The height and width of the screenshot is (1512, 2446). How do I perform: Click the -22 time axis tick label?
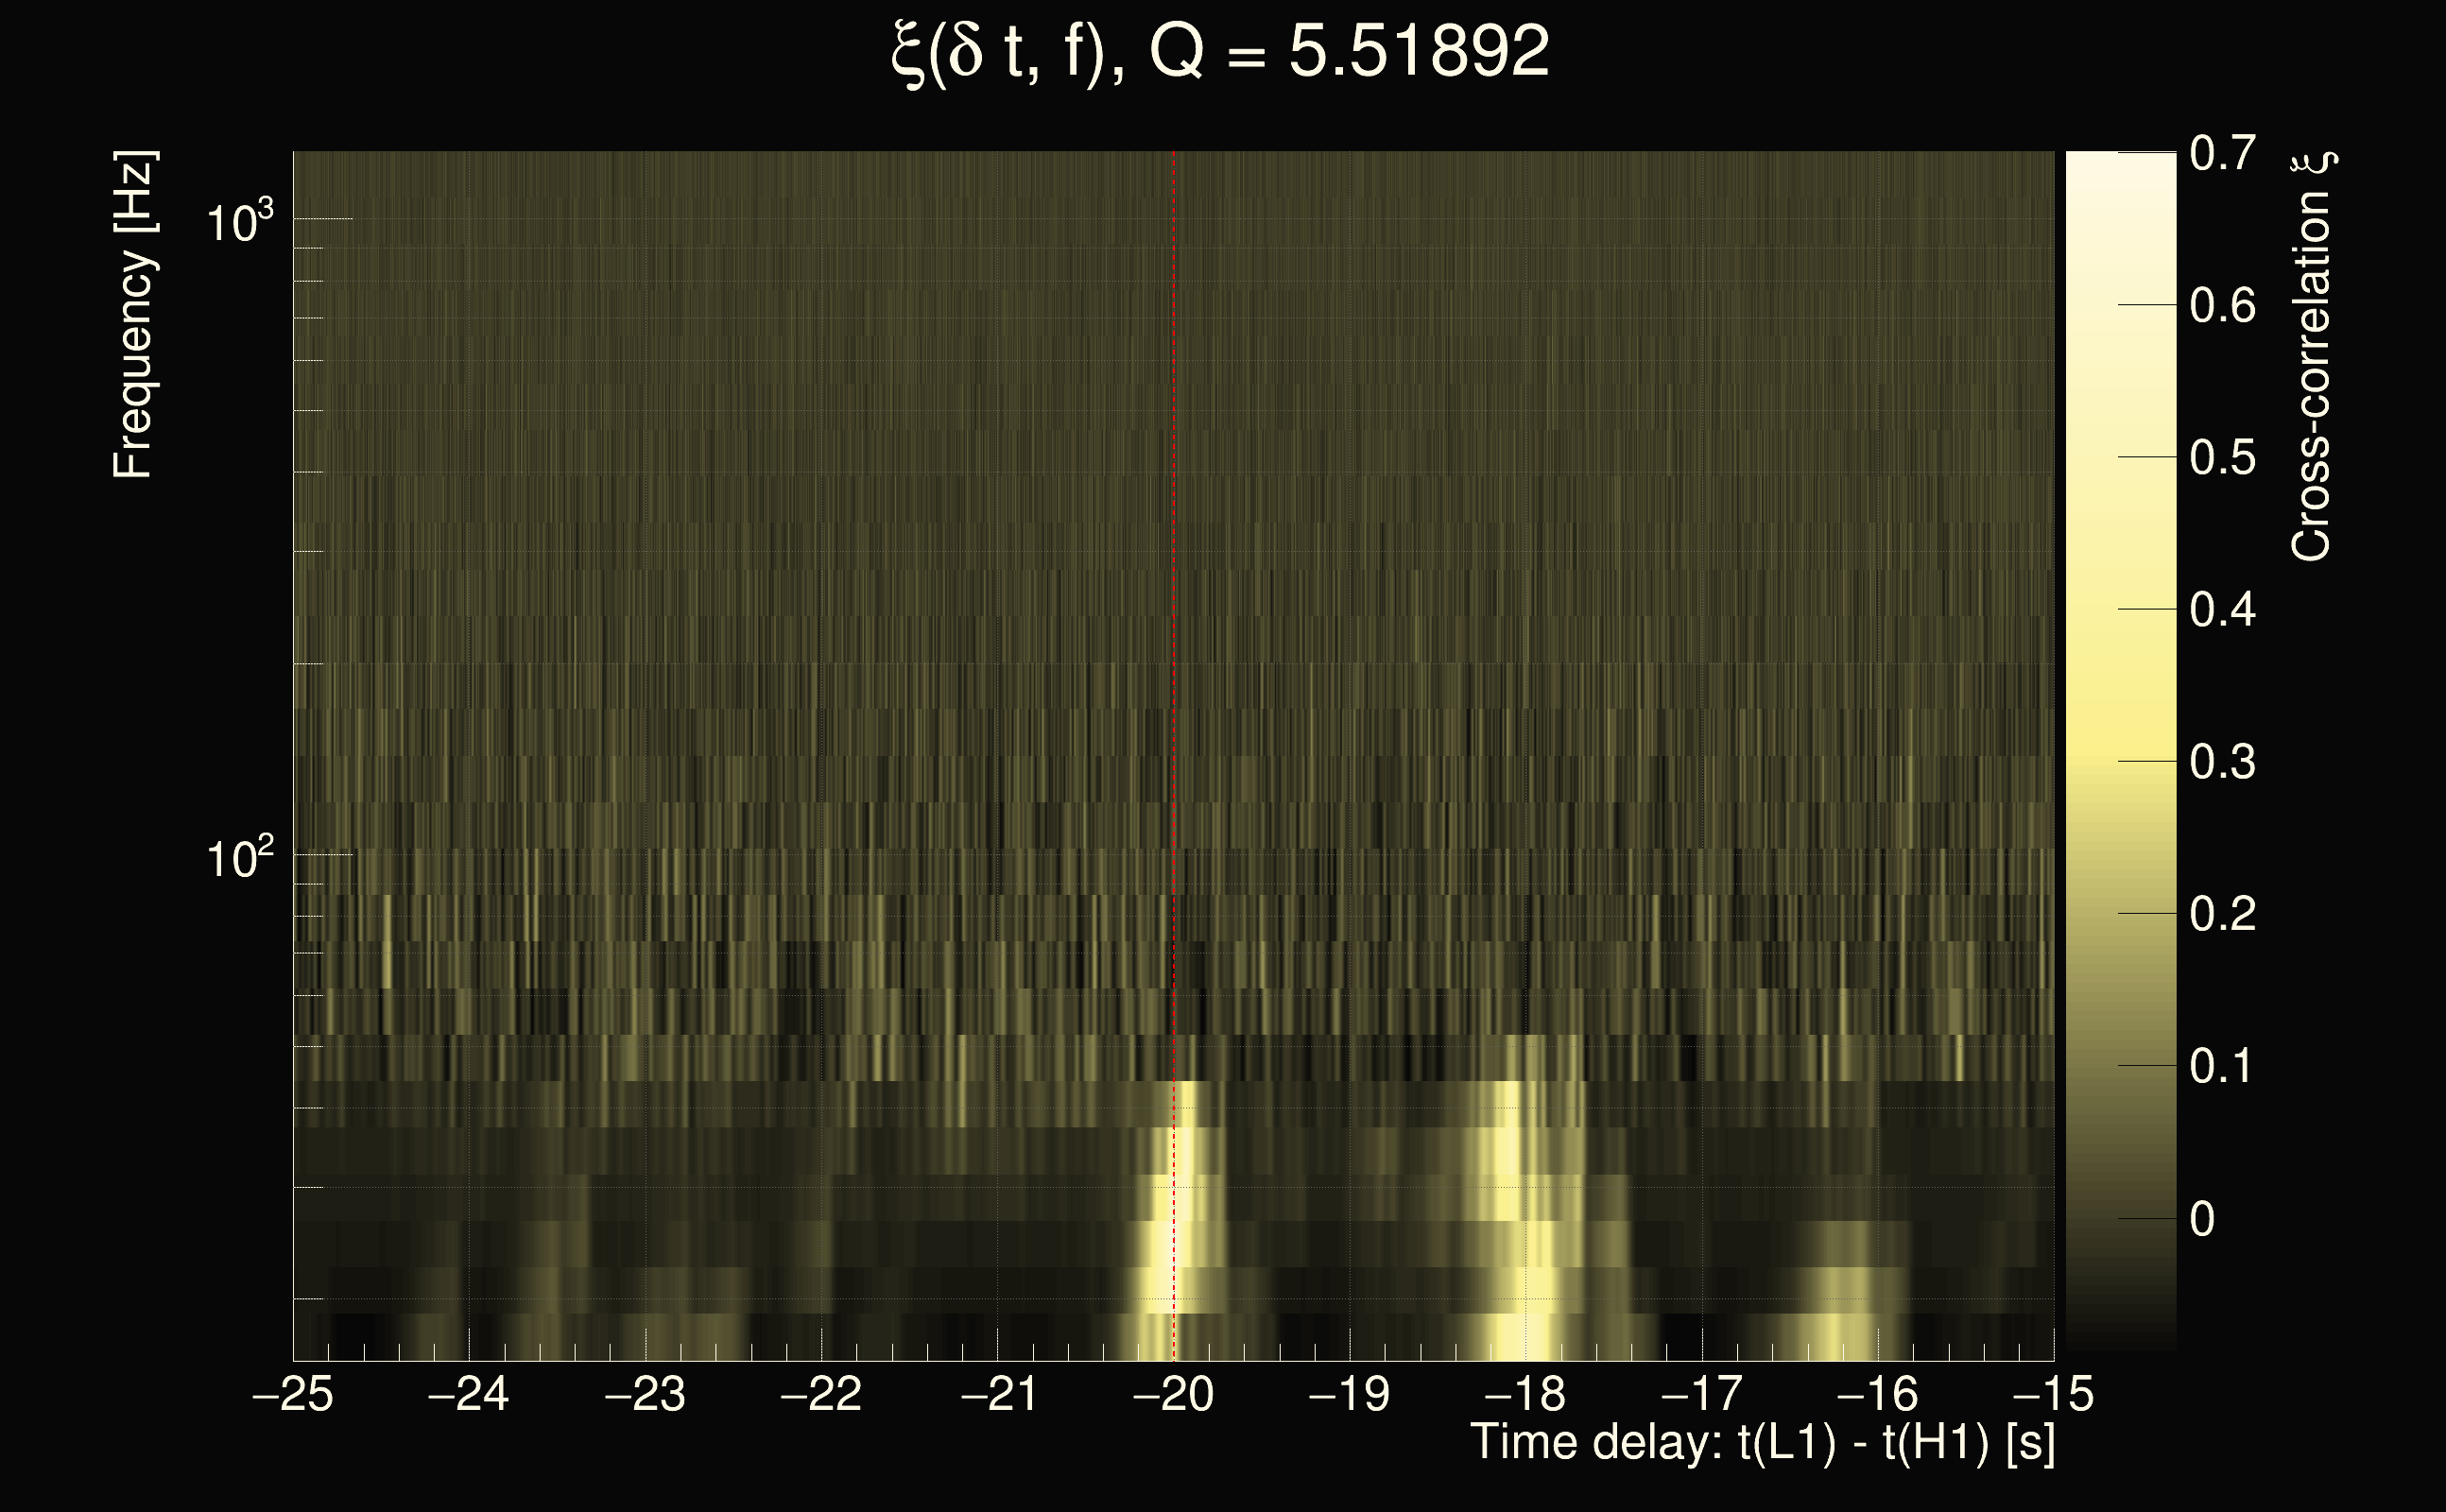821,1394
